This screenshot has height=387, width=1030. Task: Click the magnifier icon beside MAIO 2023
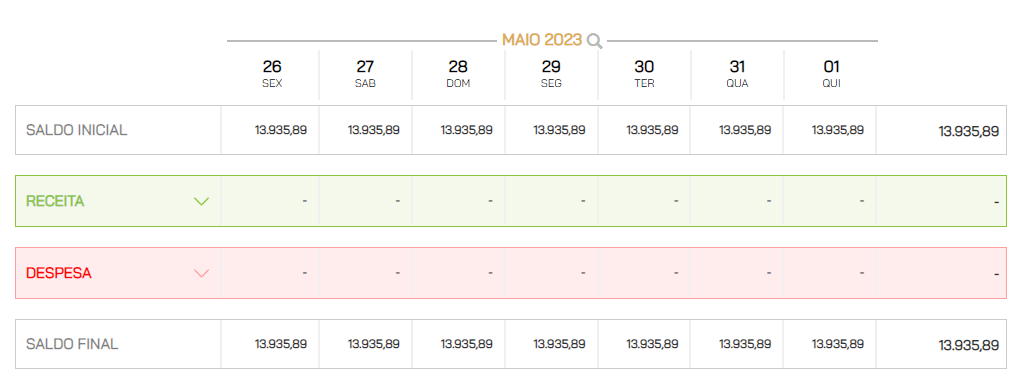click(x=594, y=41)
